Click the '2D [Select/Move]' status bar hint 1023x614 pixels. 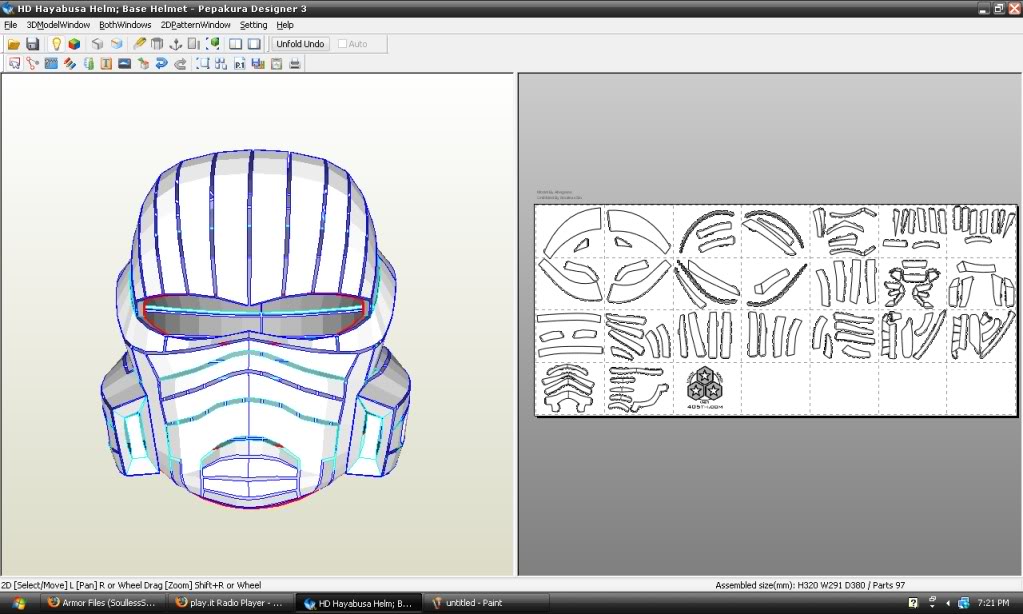[x=131, y=585]
